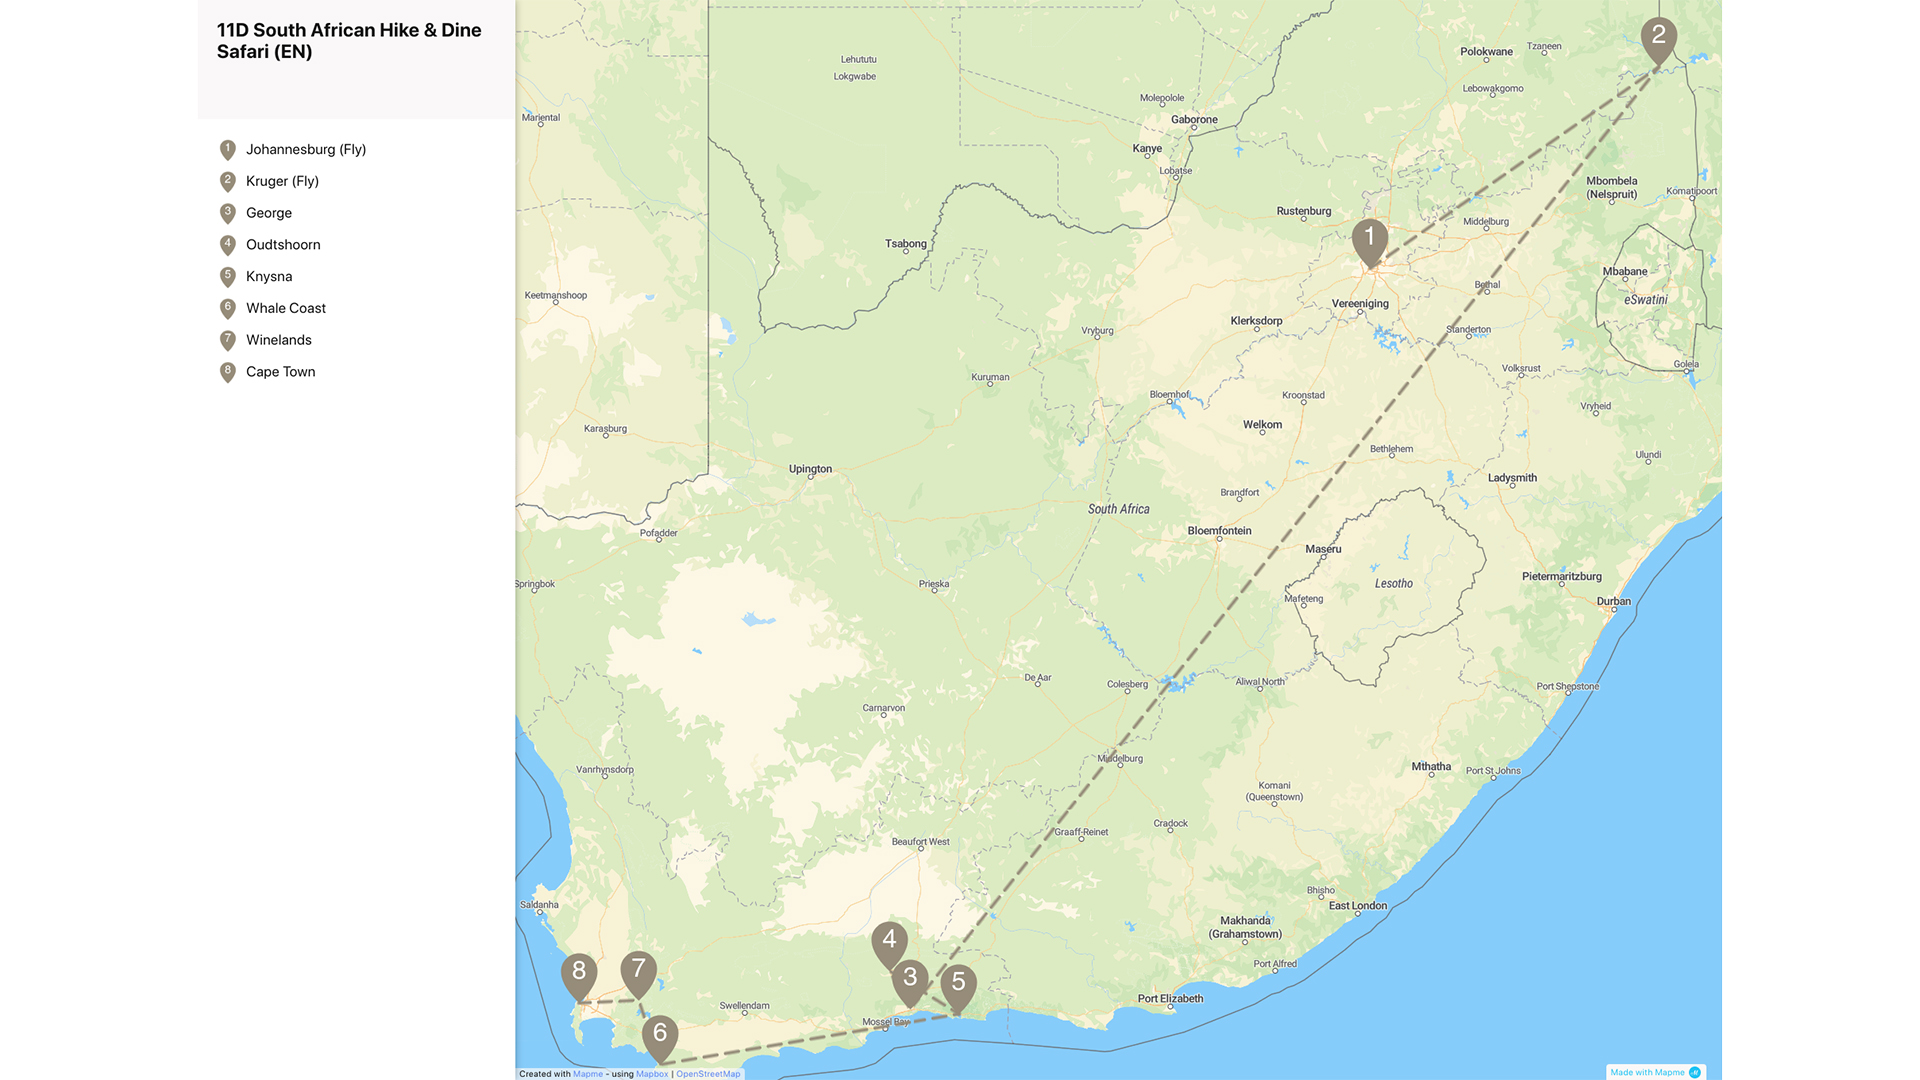Image resolution: width=1920 pixels, height=1080 pixels.
Task: Click Cape Town list entry
Action: (x=280, y=372)
